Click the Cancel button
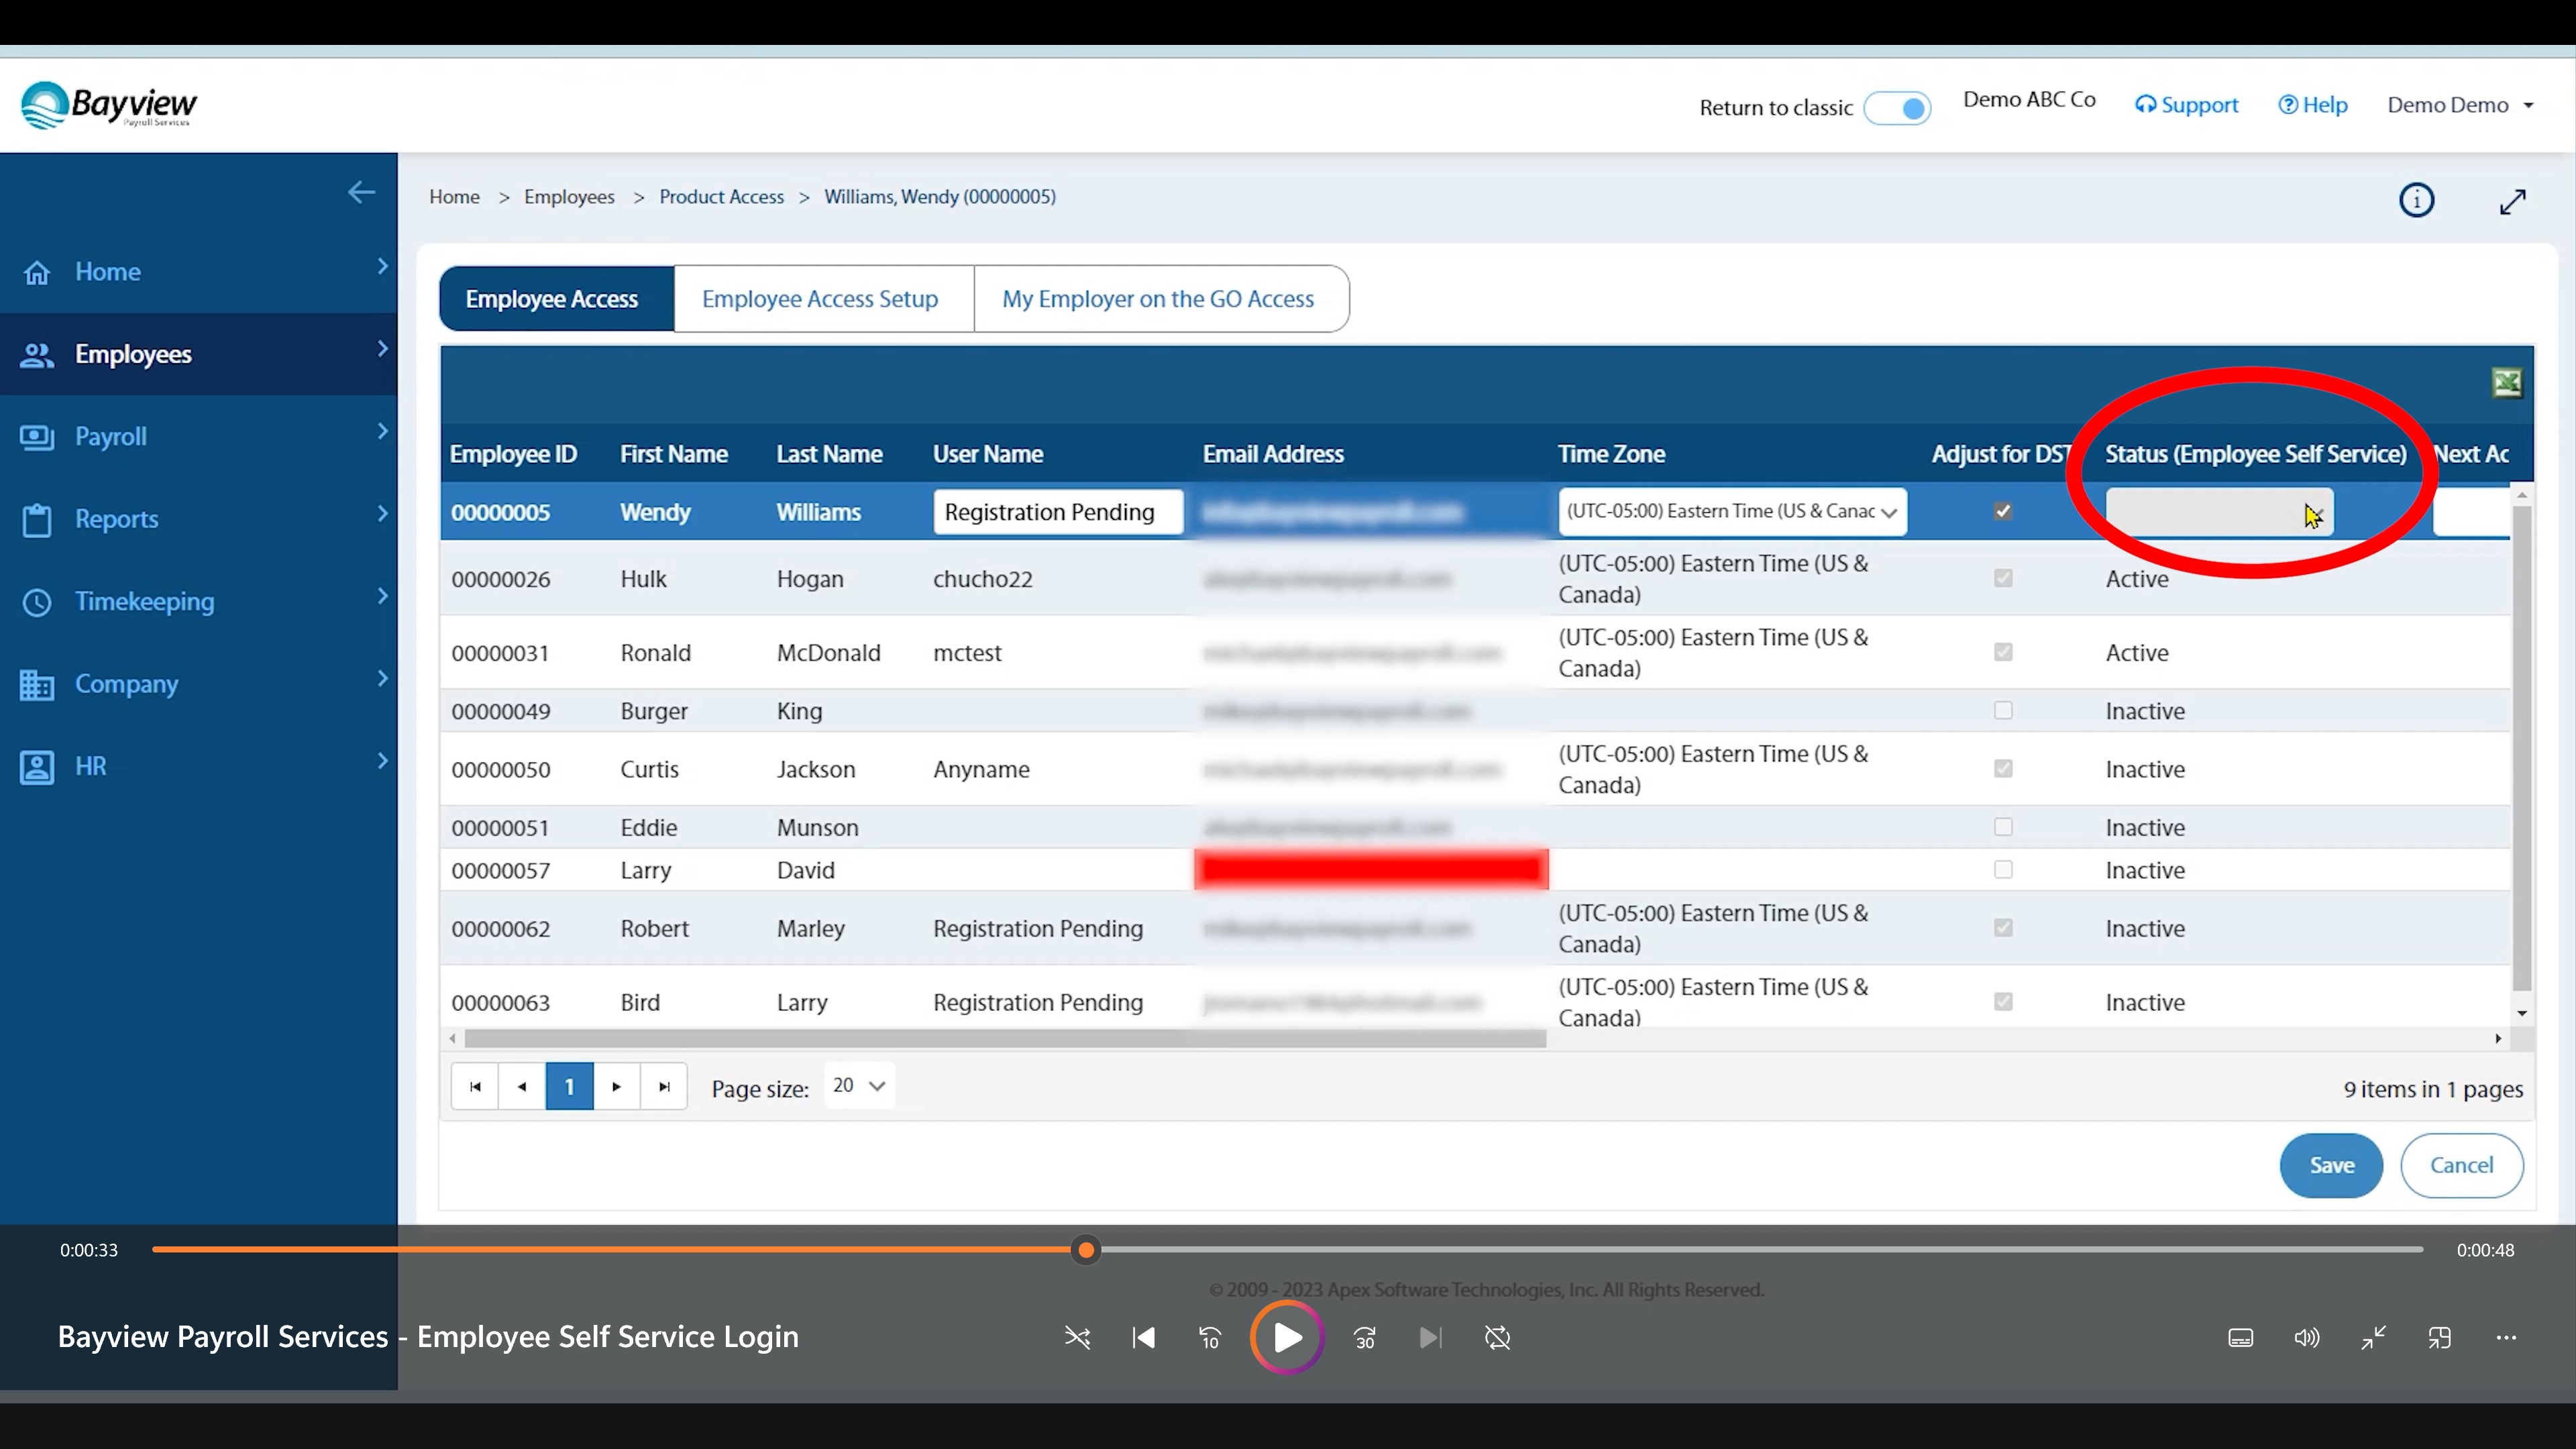Viewport: 2576px width, 1449px height. click(x=2461, y=1164)
